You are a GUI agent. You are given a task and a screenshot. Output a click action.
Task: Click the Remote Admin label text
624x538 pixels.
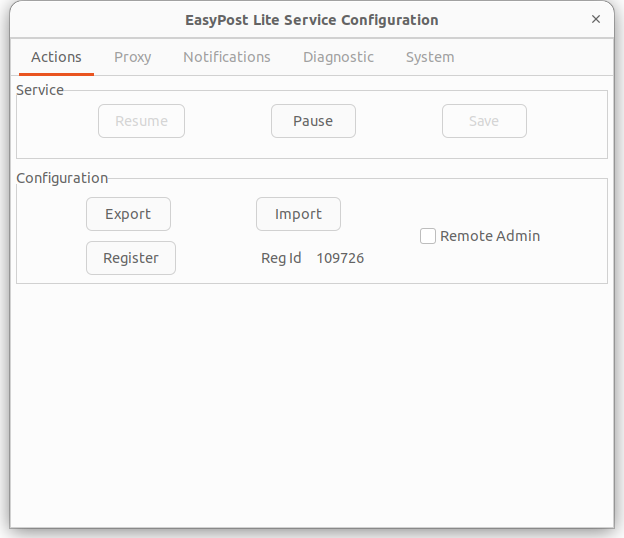pyautogui.click(x=490, y=236)
